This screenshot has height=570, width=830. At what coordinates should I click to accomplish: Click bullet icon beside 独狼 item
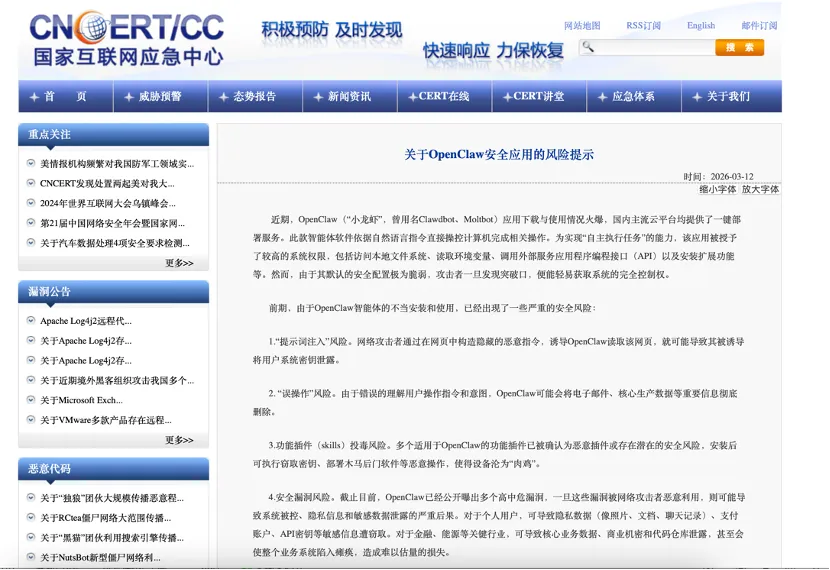pyautogui.click(x=31, y=497)
